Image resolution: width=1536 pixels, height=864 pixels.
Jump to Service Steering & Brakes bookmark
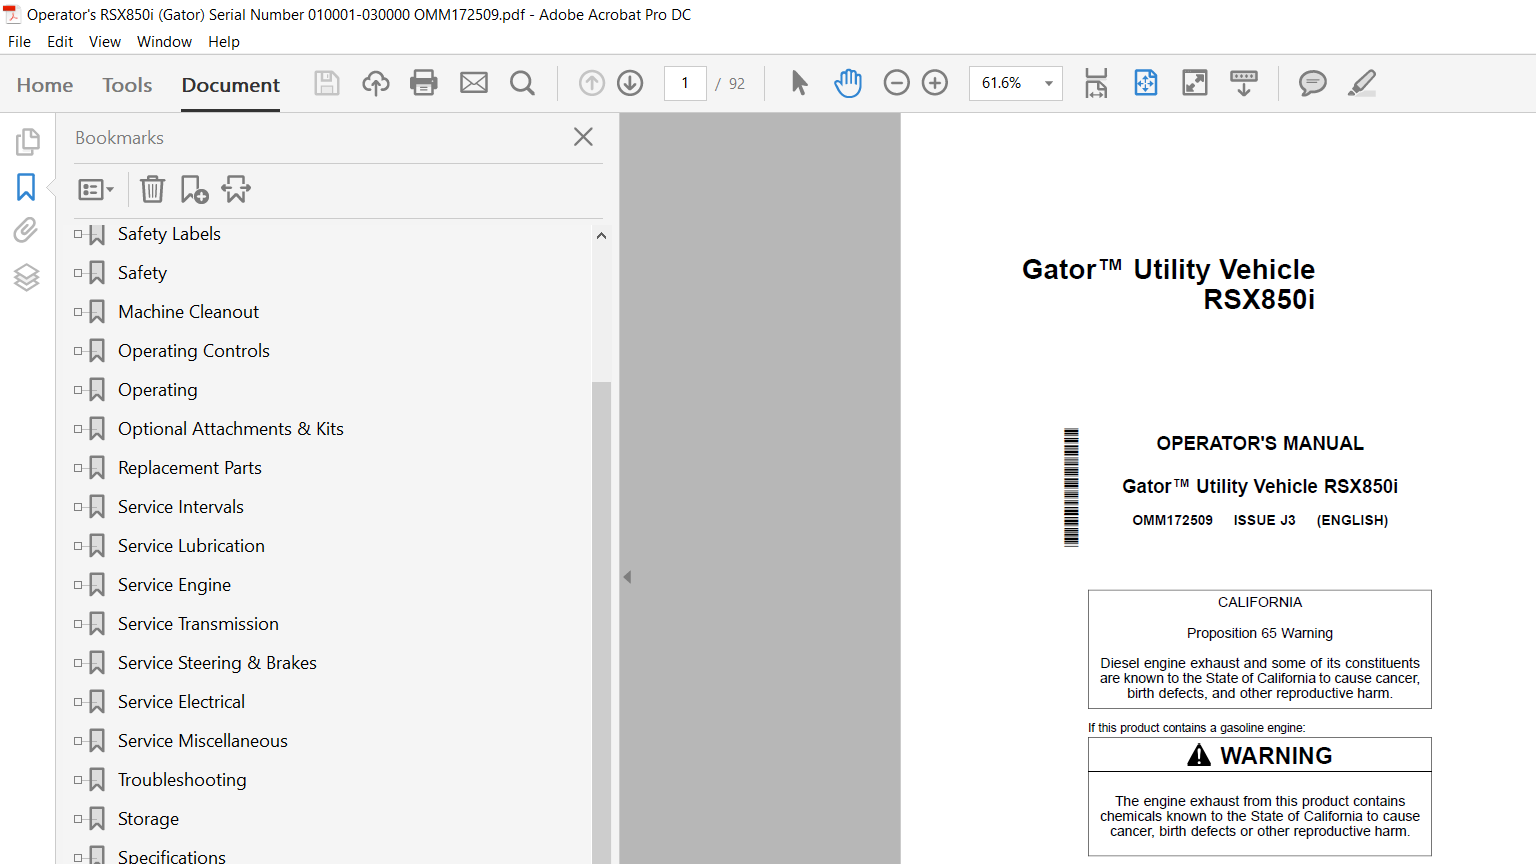[217, 663]
